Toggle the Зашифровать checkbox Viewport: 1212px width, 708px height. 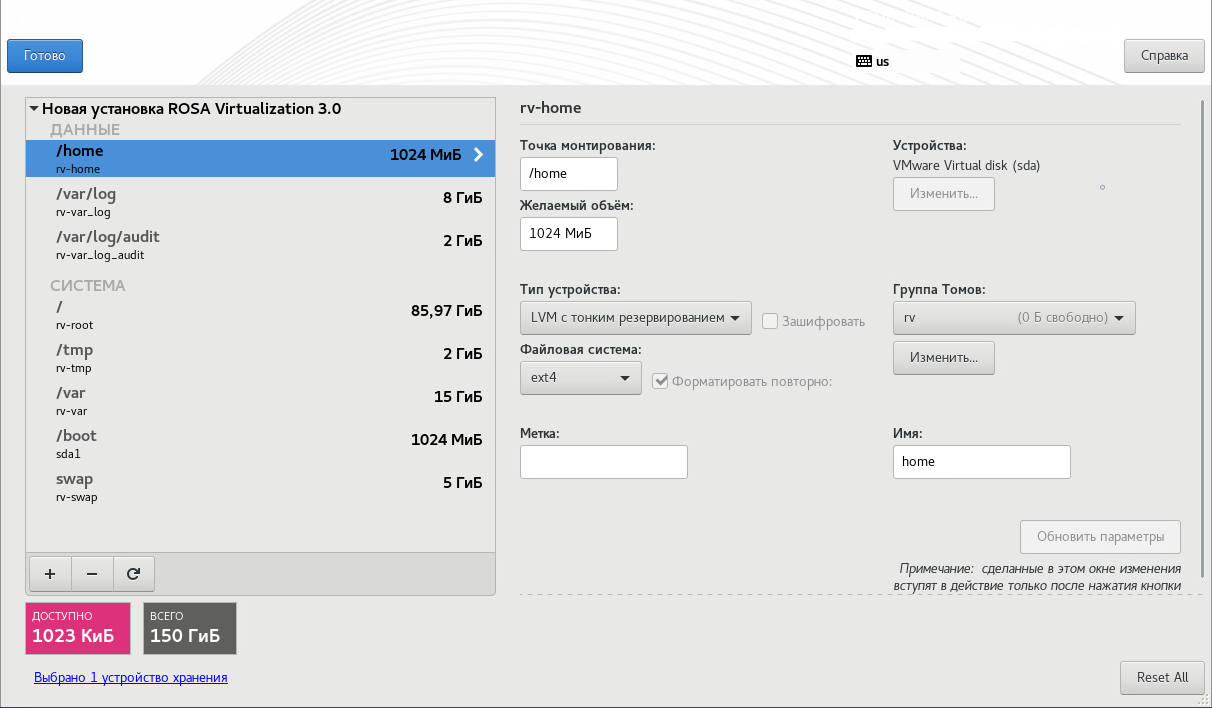pos(770,321)
